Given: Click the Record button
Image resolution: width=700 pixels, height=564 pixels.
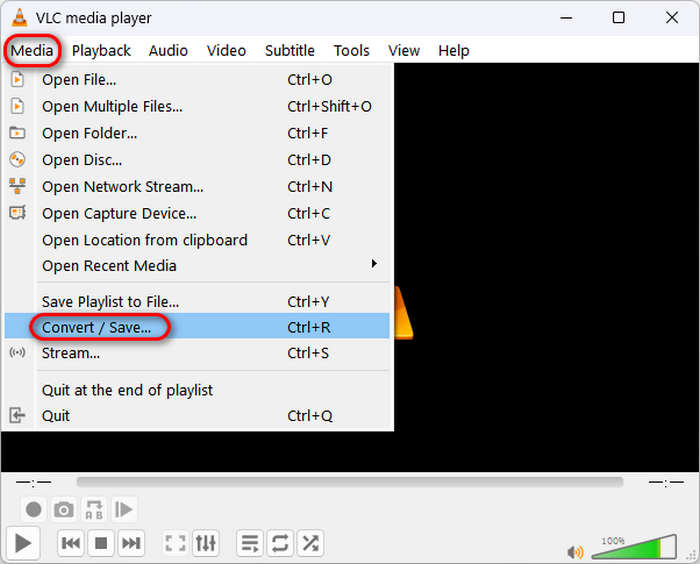Looking at the screenshot, I should [33, 509].
